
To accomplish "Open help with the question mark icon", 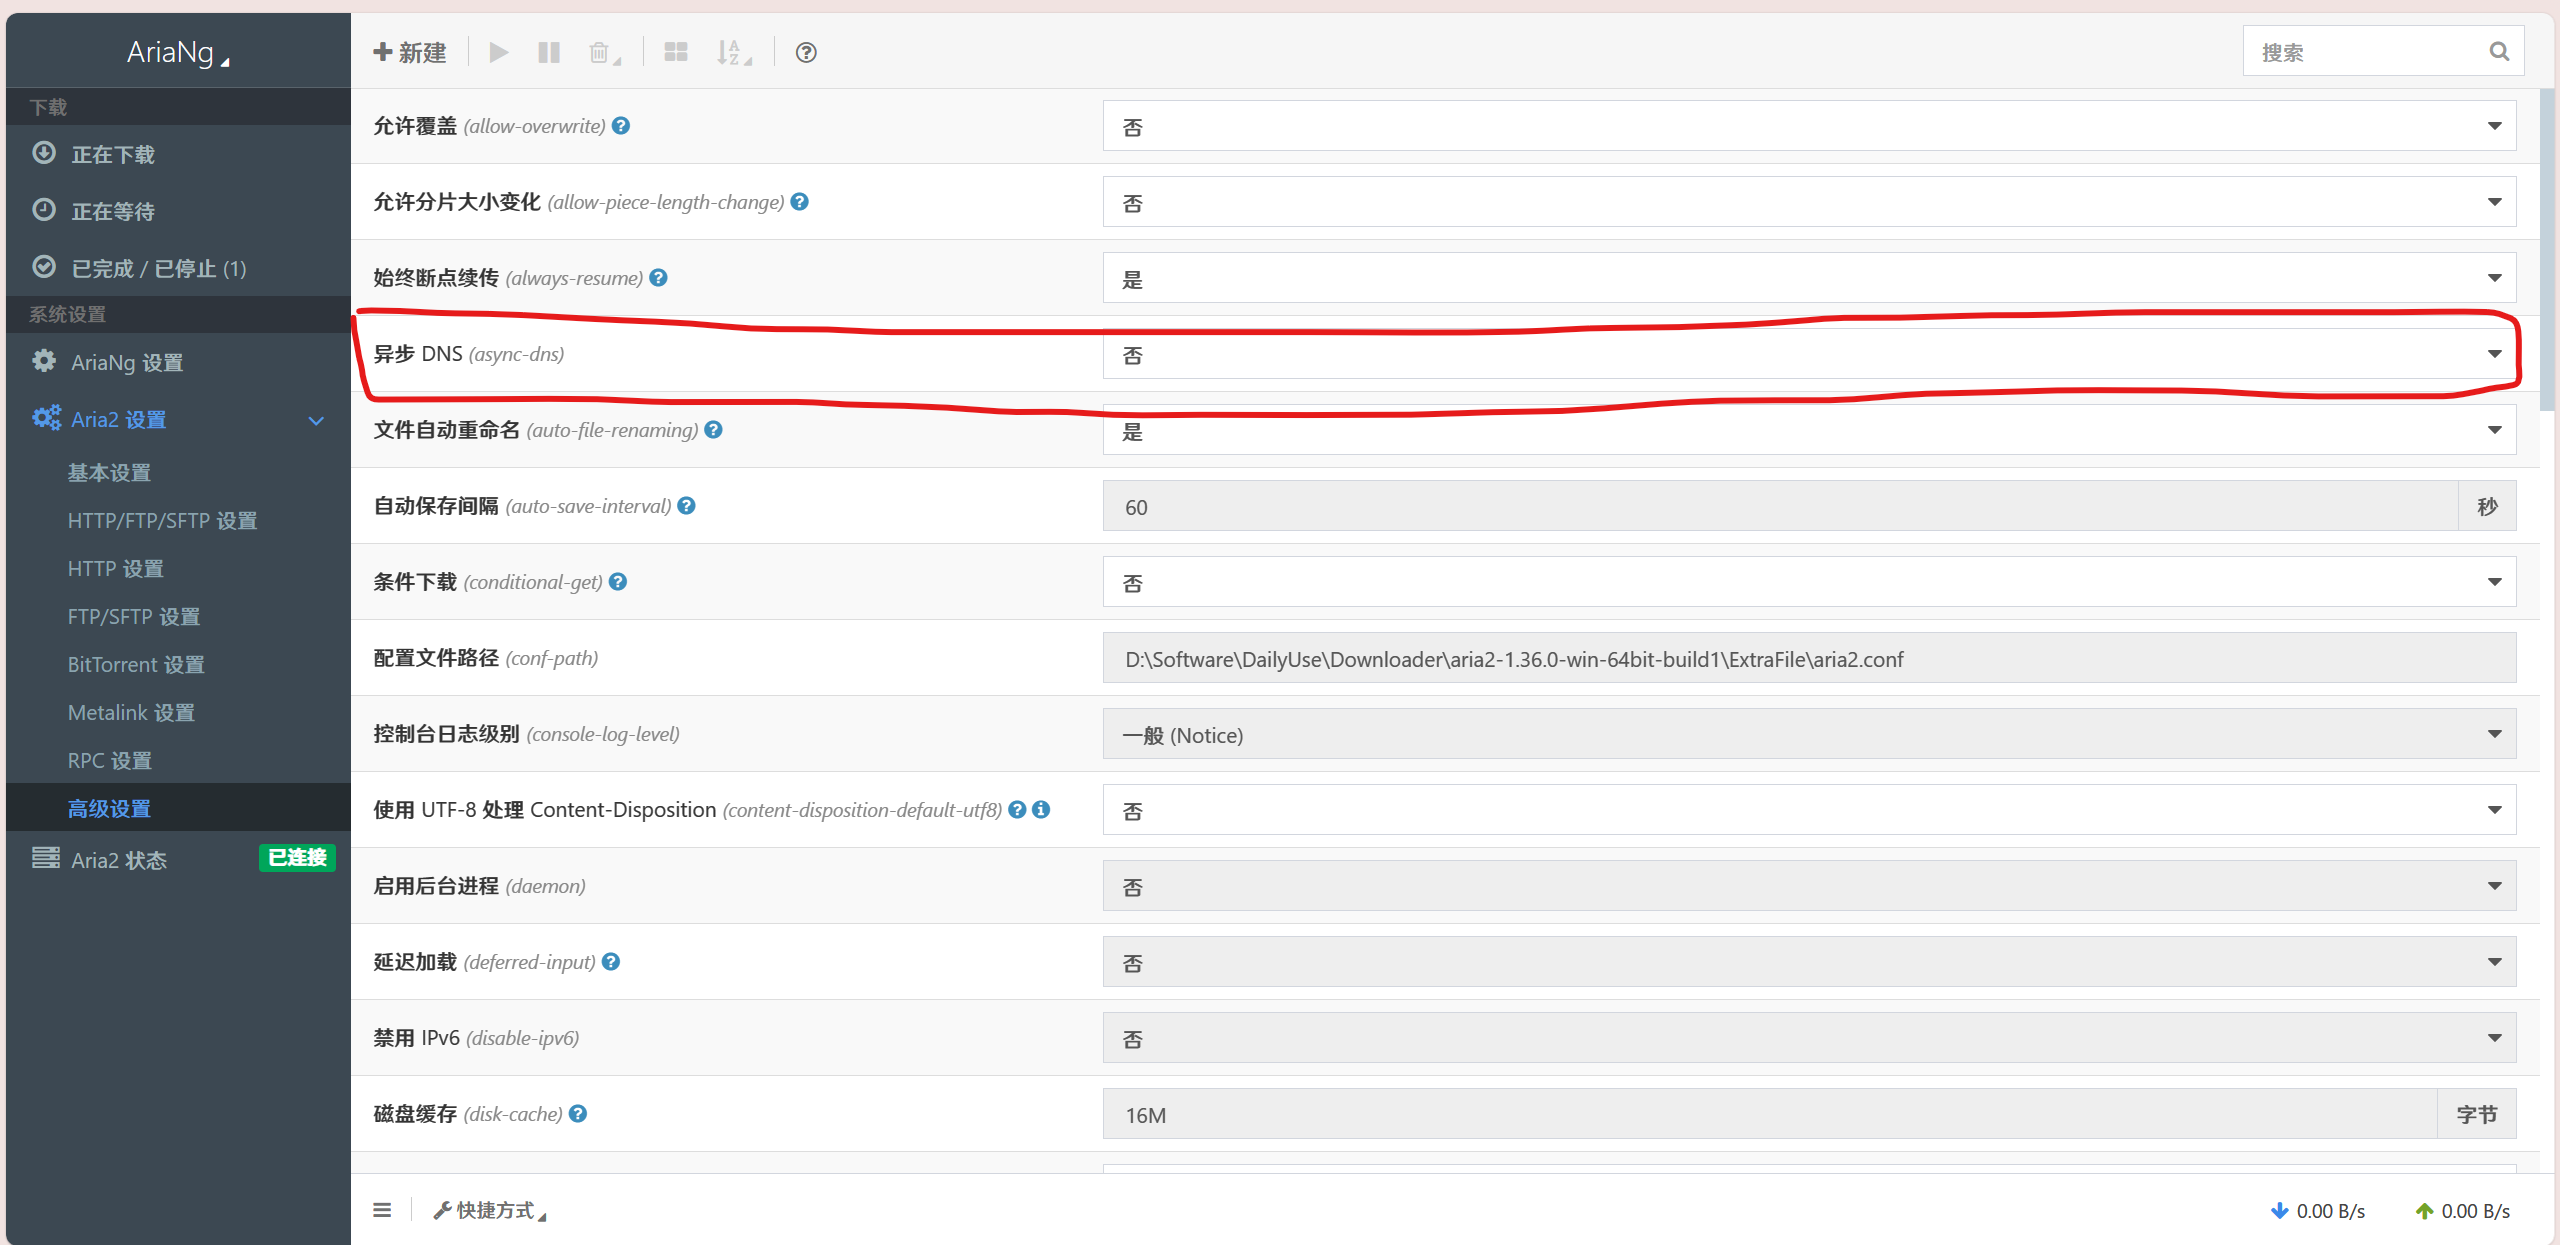I will coord(806,52).
